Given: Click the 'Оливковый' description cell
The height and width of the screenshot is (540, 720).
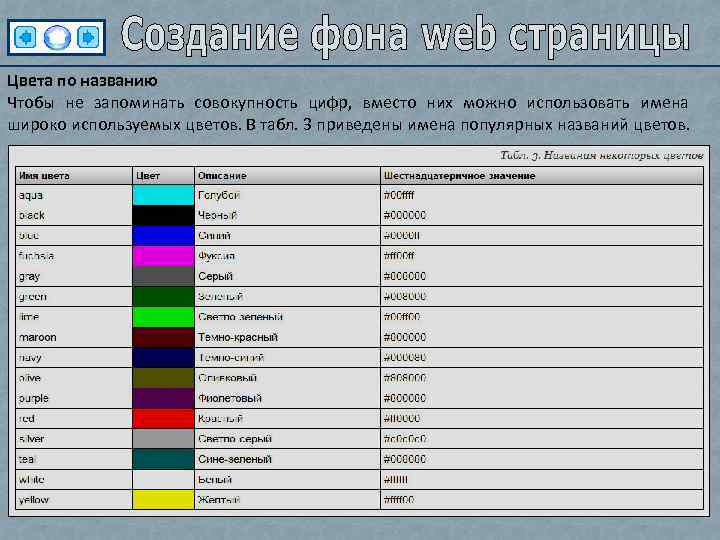Looking at the screenshot, I should point(287,378).
